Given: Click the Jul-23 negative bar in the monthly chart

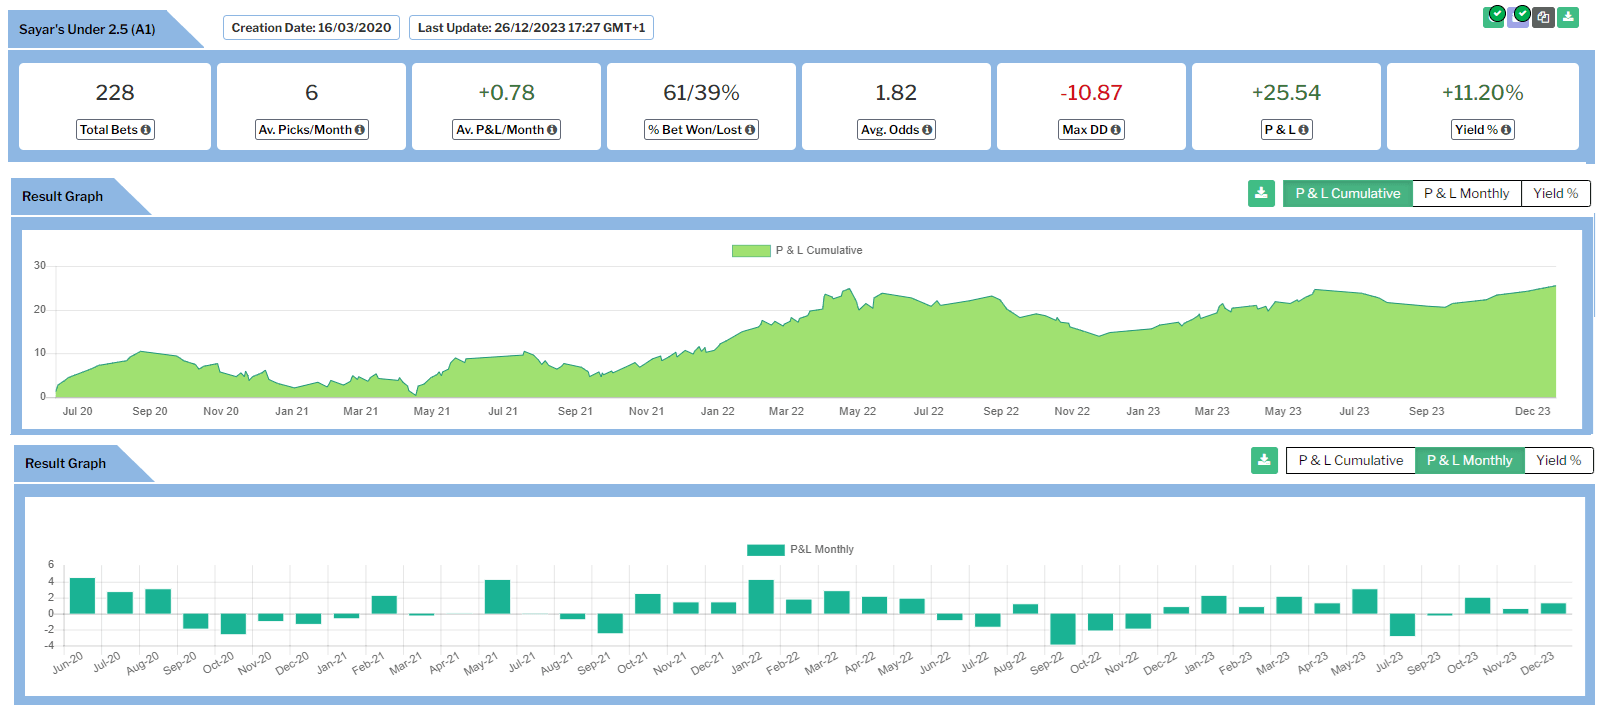Looking at the screenshot, I should pos(1402,625).
